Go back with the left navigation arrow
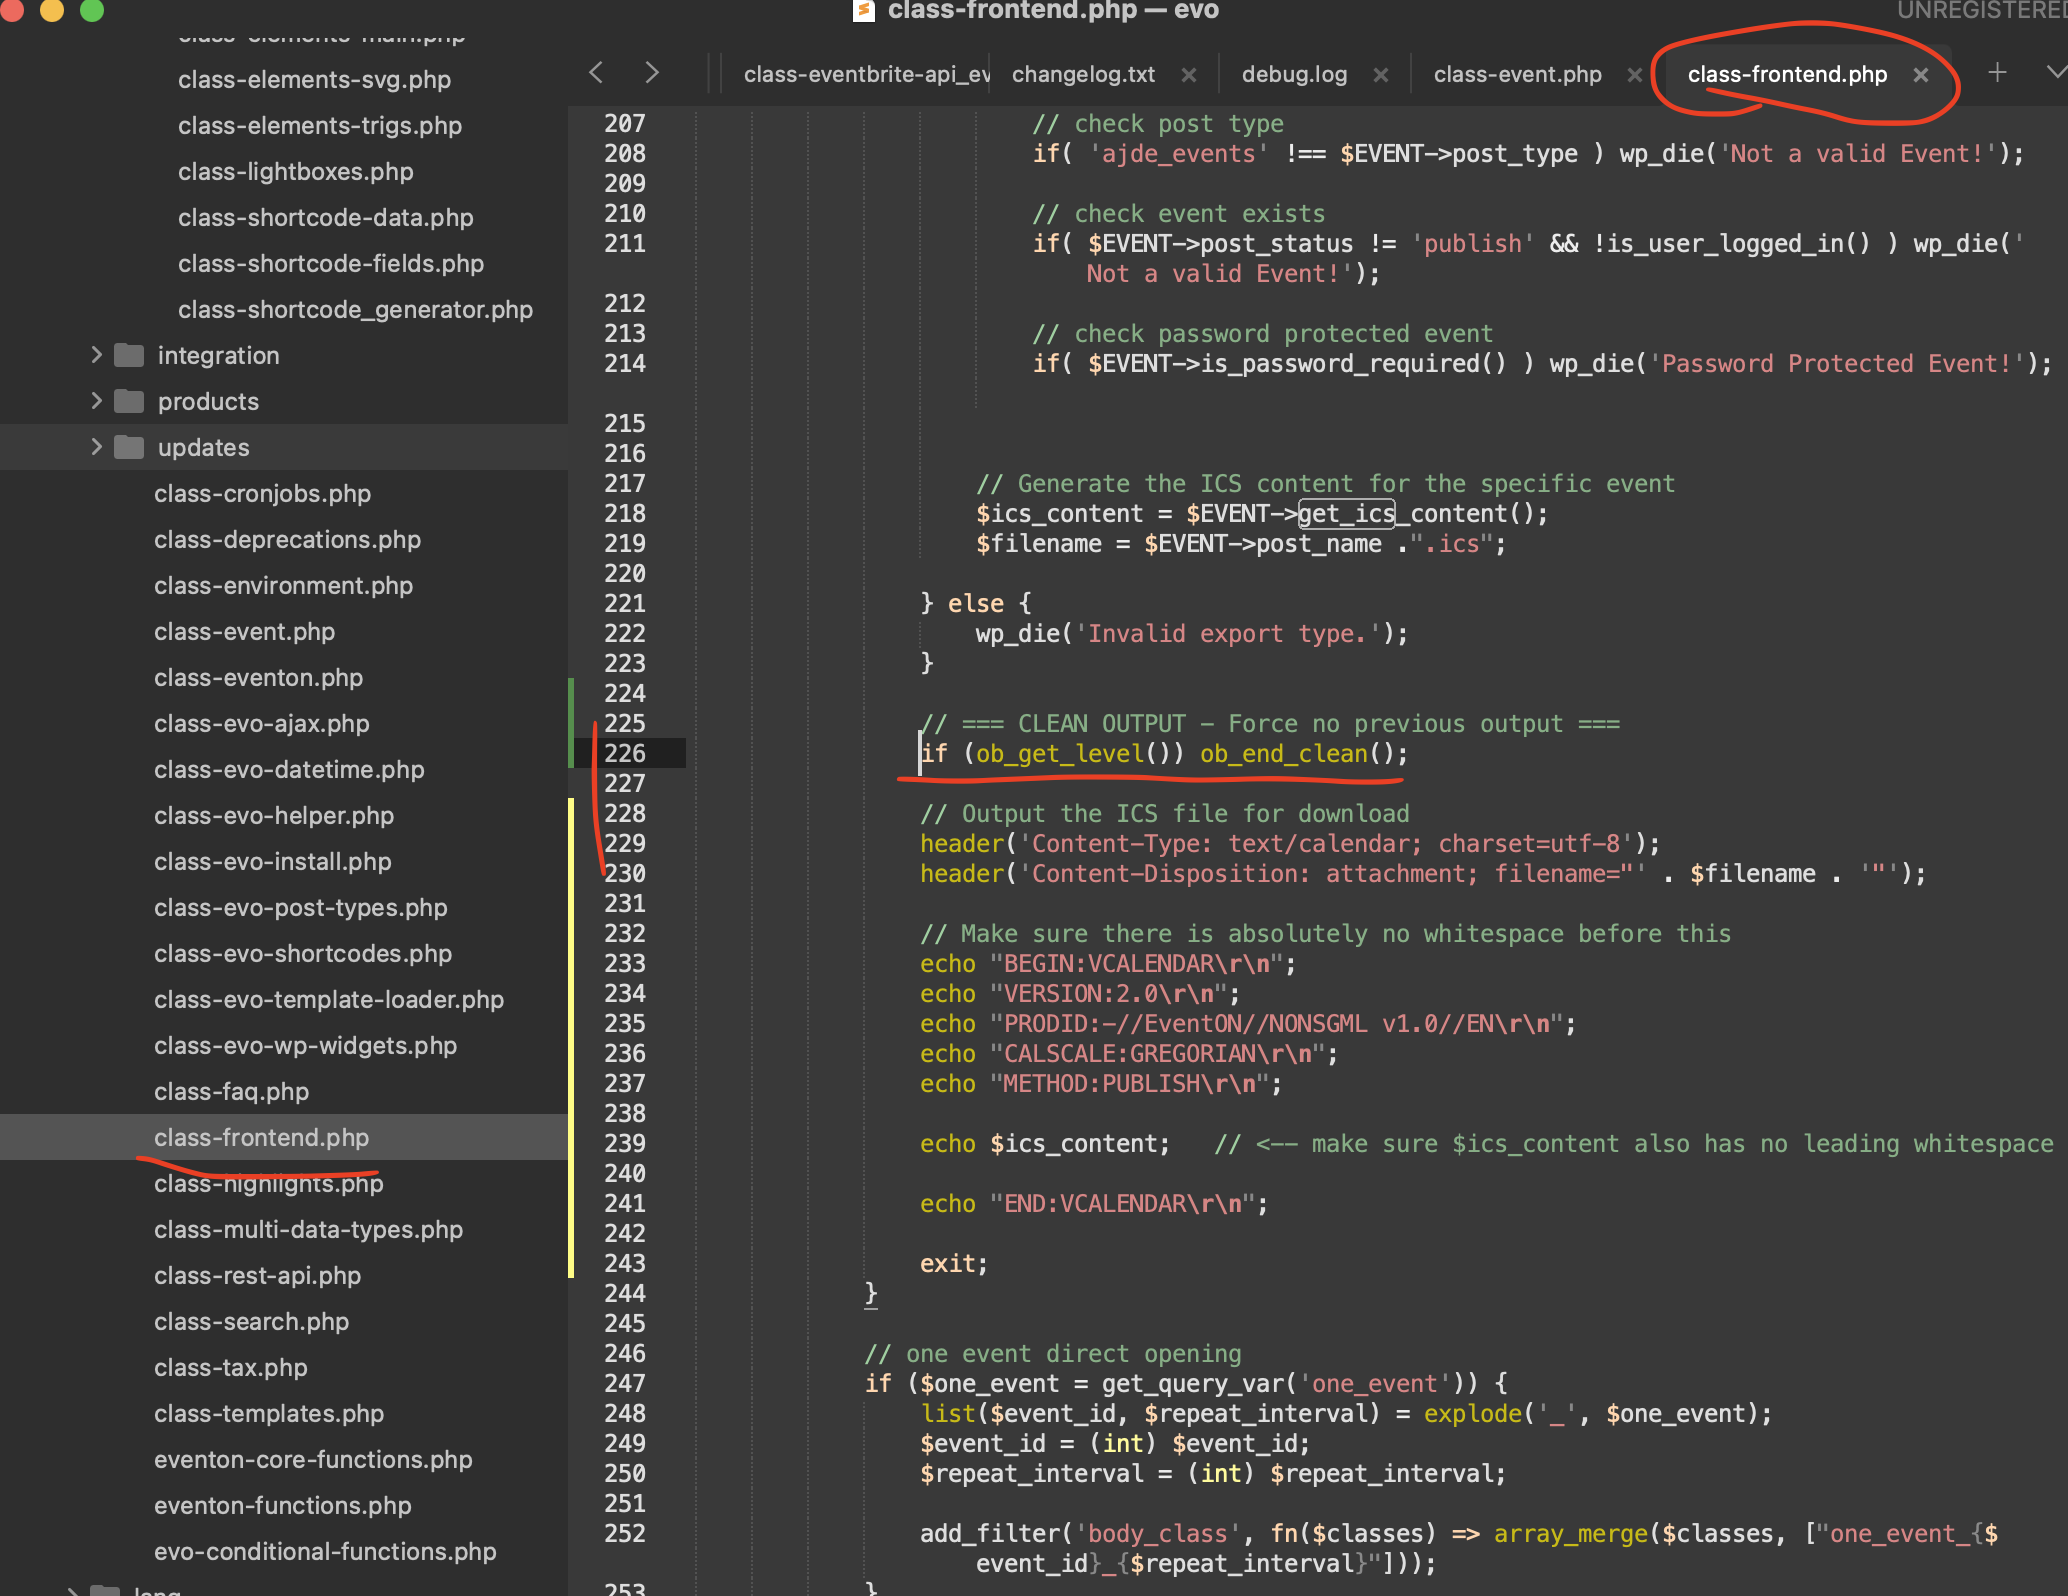The height and width of the screenshot is (1596, 2068). pyautogui.click(x=596, y=73)
